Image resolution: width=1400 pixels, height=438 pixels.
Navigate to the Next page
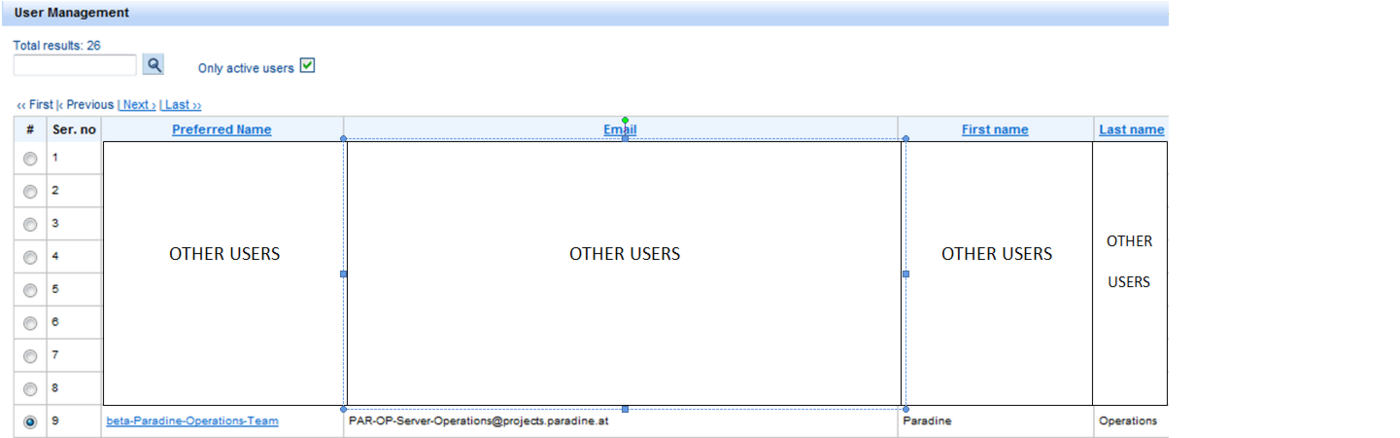click(138, 105)
